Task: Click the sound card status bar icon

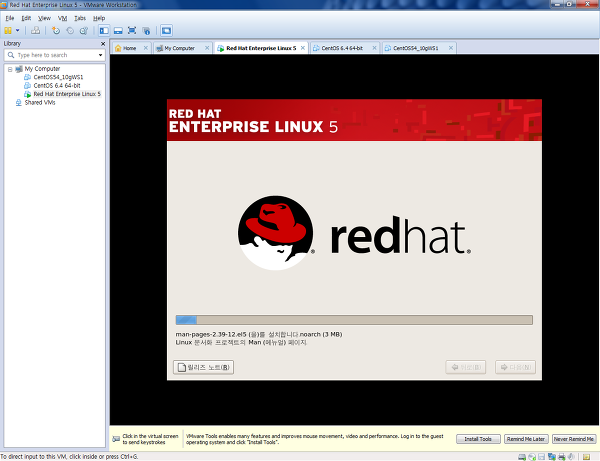Action: tap(571, 457)
